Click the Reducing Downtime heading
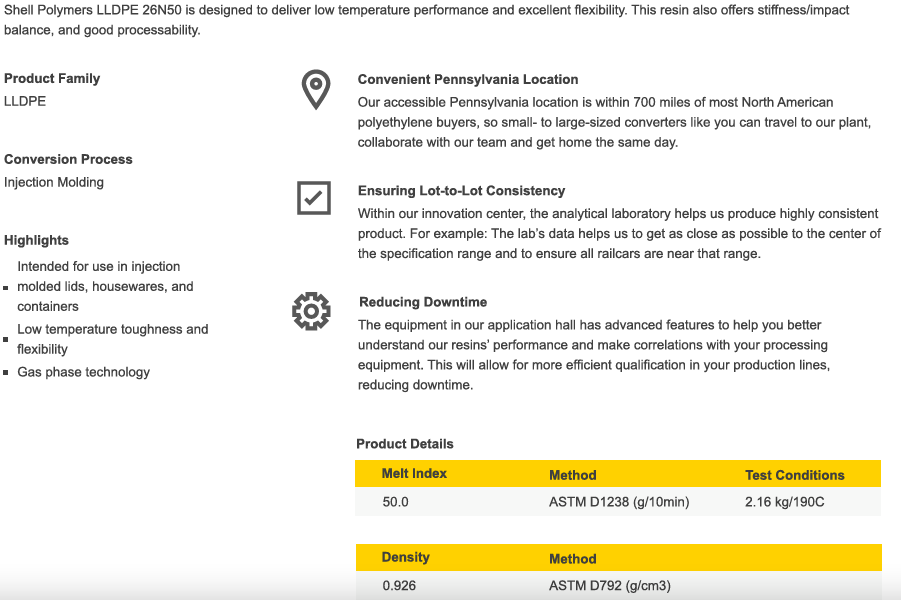This screenshot has width=901, height=600. point(423,302)
